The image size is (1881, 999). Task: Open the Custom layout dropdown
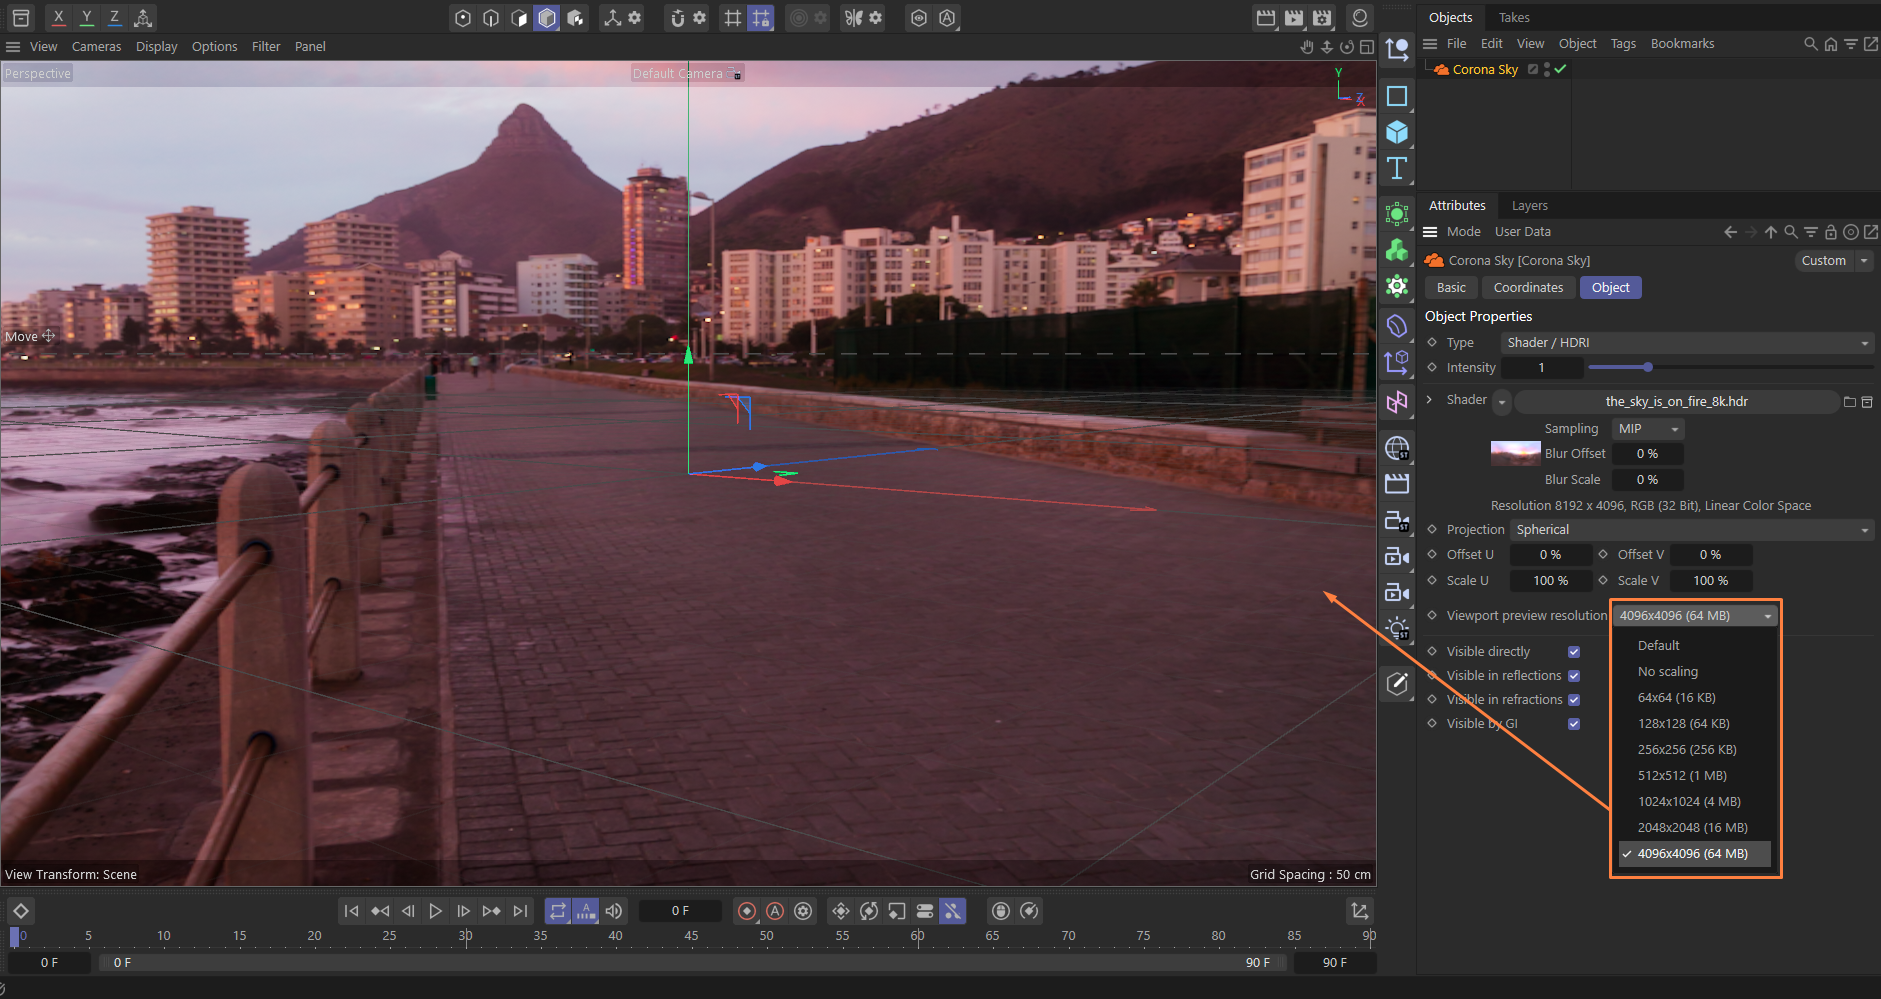[1834, 261]
